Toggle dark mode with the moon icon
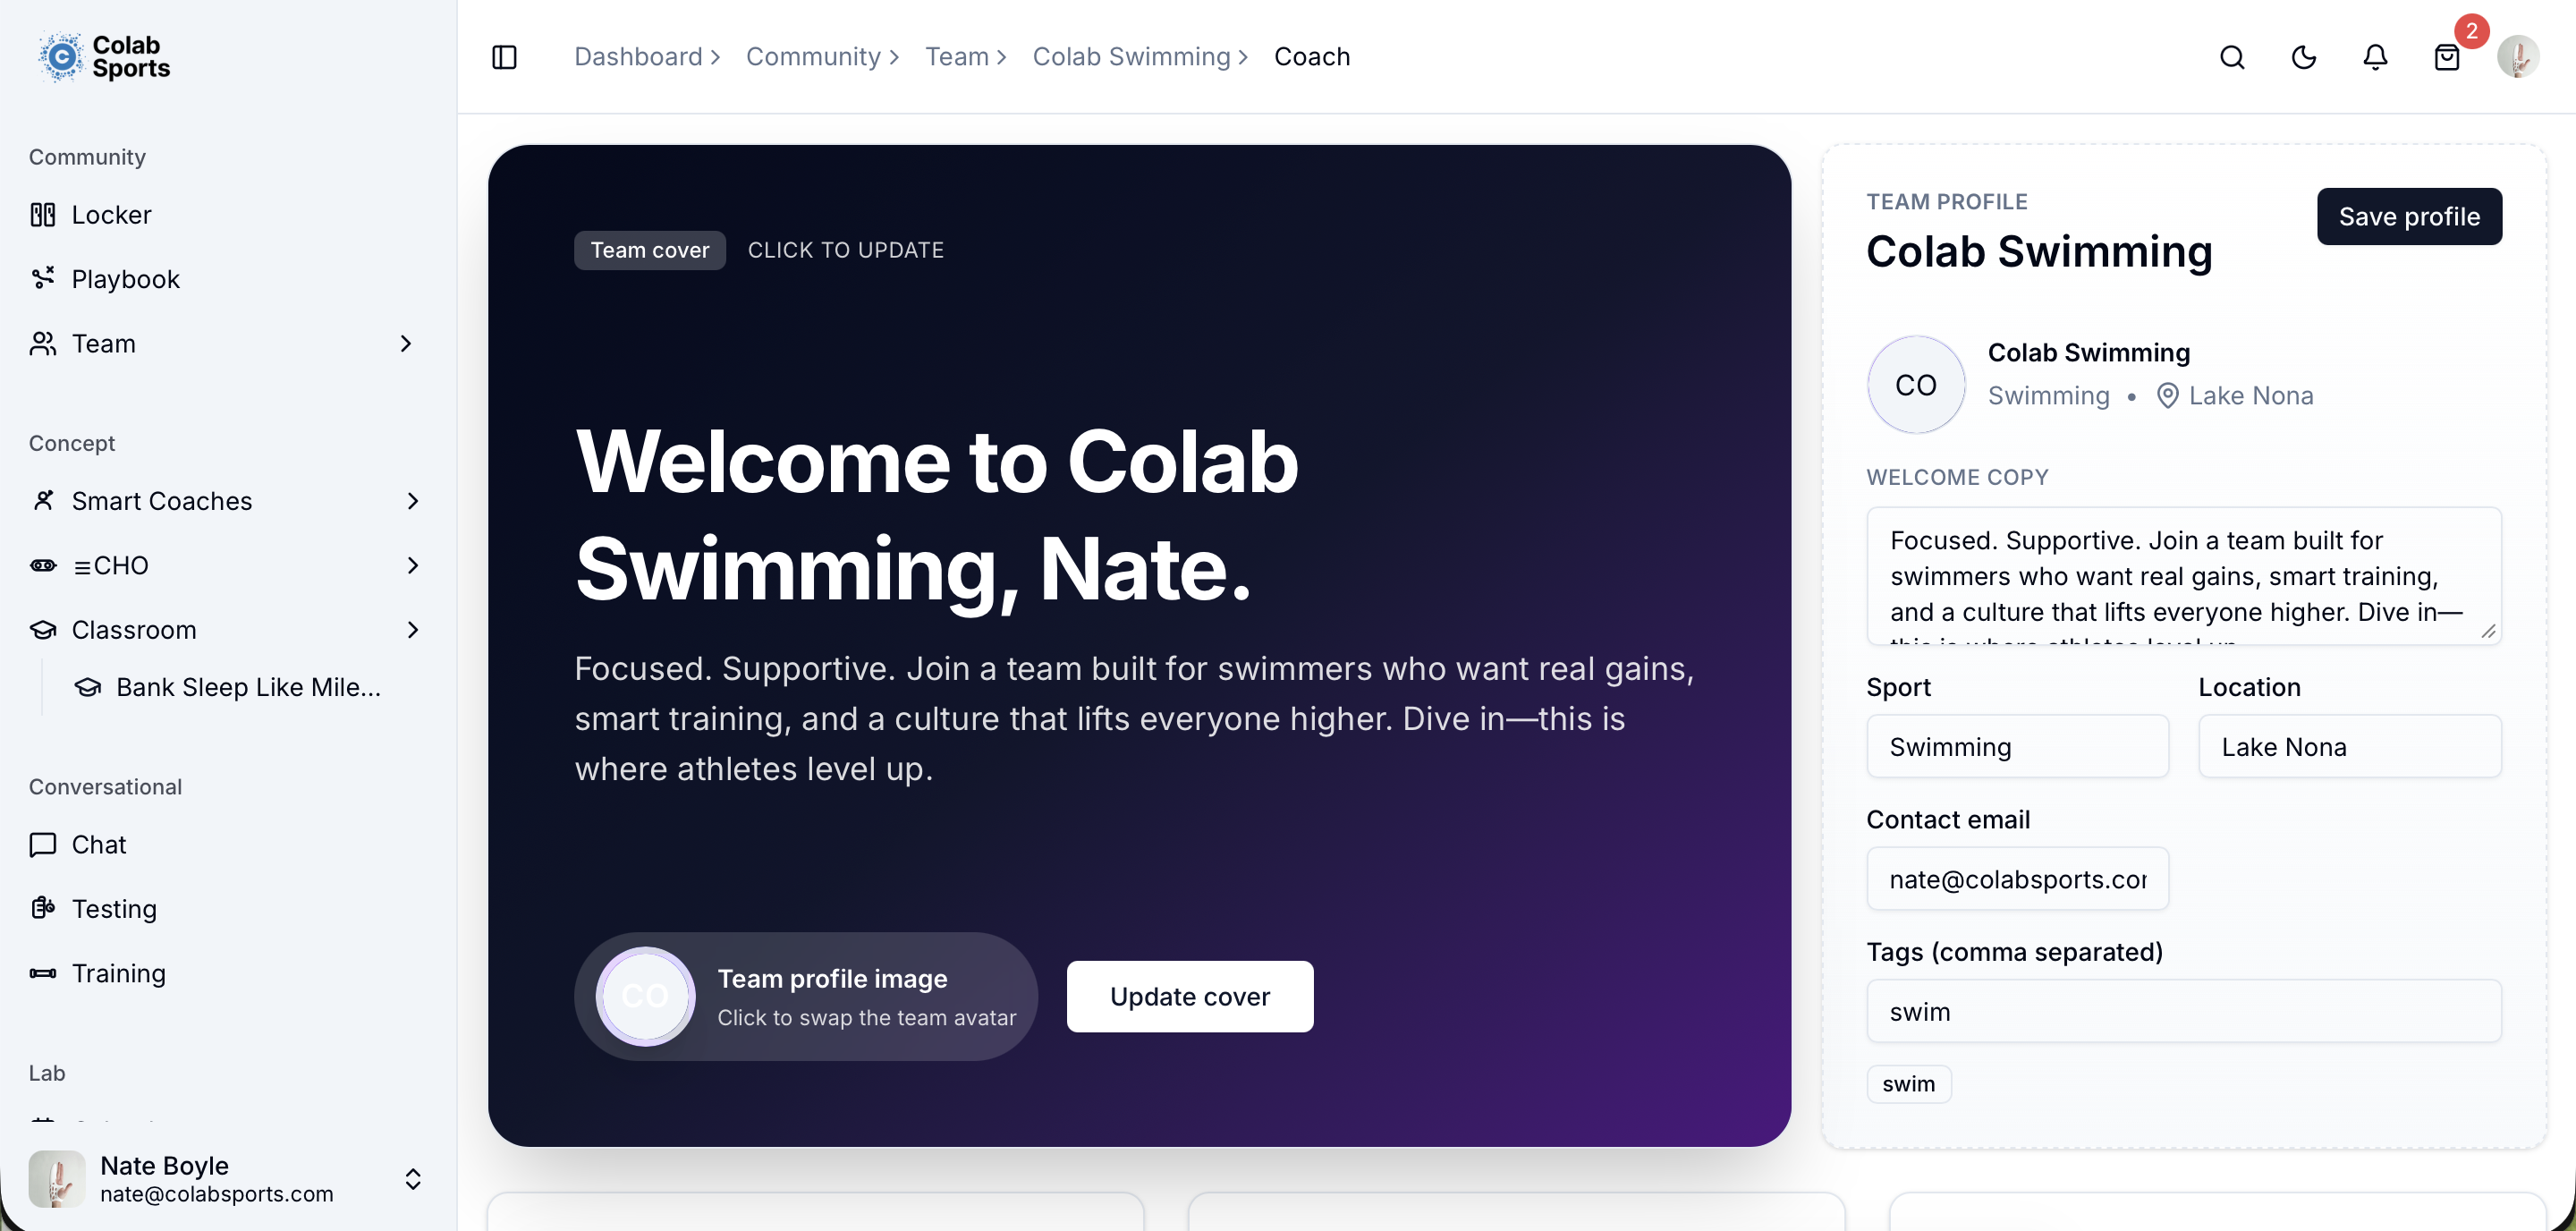 pyautogui.click(x=2303, y=57)
